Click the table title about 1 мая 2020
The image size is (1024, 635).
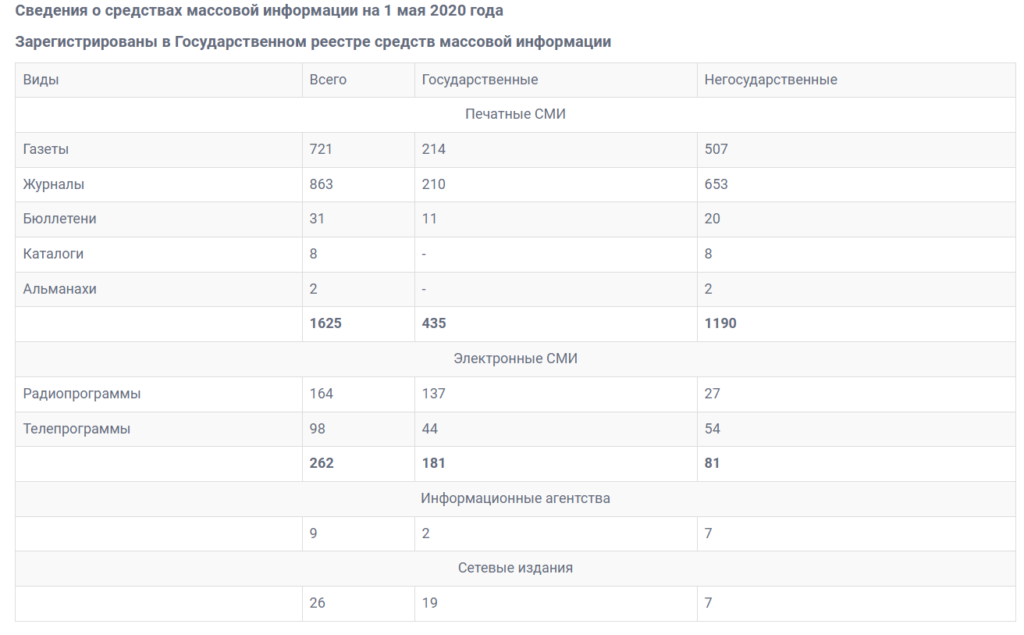pos(260,12)
